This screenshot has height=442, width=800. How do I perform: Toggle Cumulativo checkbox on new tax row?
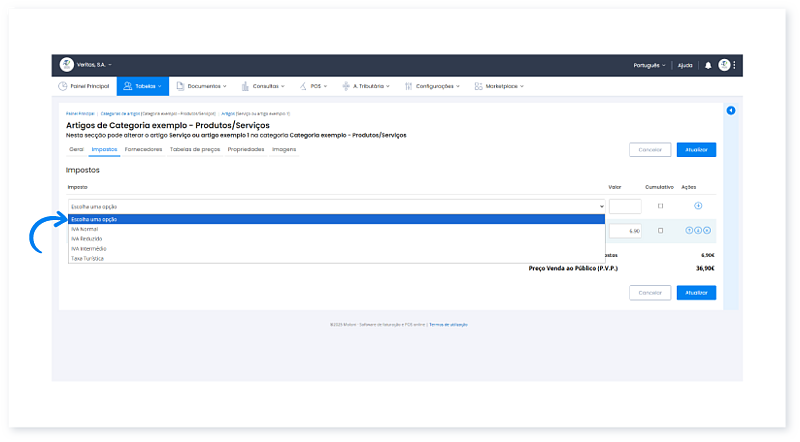pos(660,206)
